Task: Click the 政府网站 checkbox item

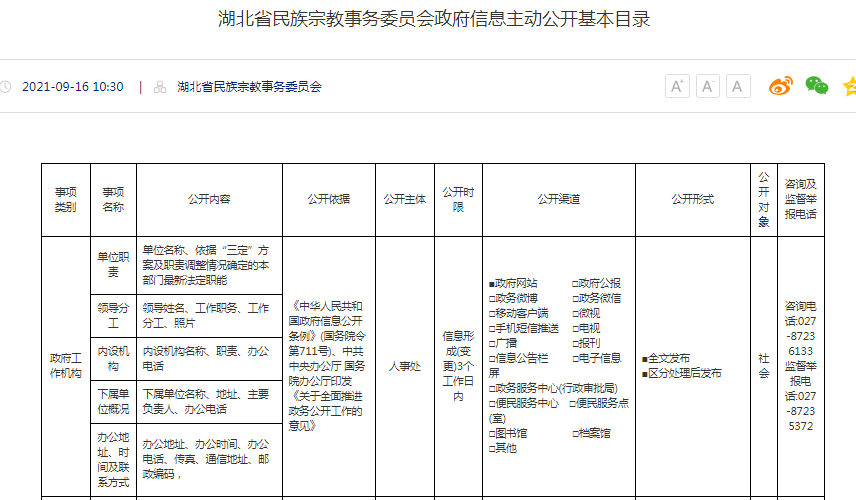Action: point(513,283)
